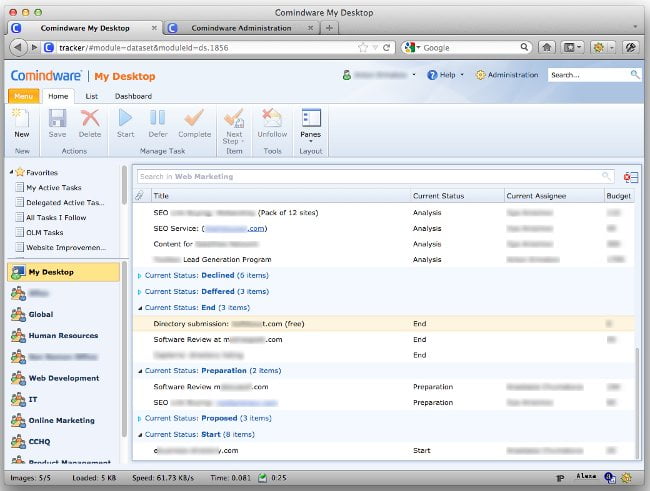Open All Tasks I Follow favorite

(x=51, y=217)
